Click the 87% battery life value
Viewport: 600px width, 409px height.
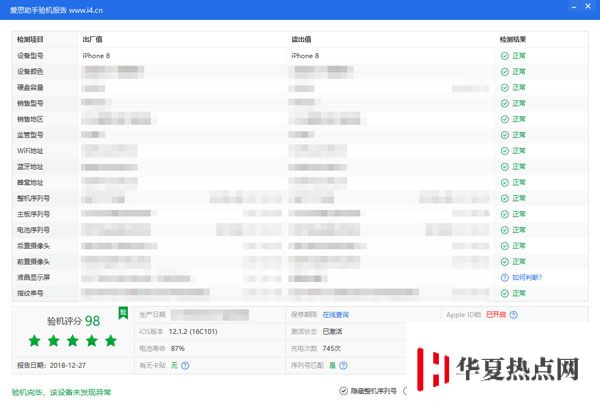tap(178, 349)
